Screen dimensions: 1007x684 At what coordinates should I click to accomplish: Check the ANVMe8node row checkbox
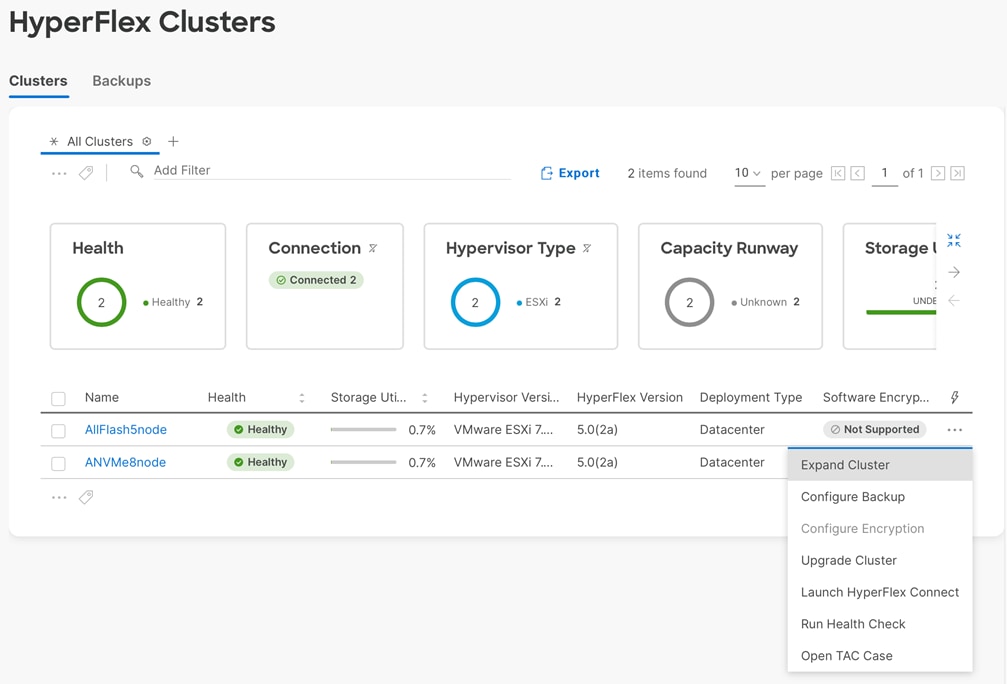click(58, 463)
